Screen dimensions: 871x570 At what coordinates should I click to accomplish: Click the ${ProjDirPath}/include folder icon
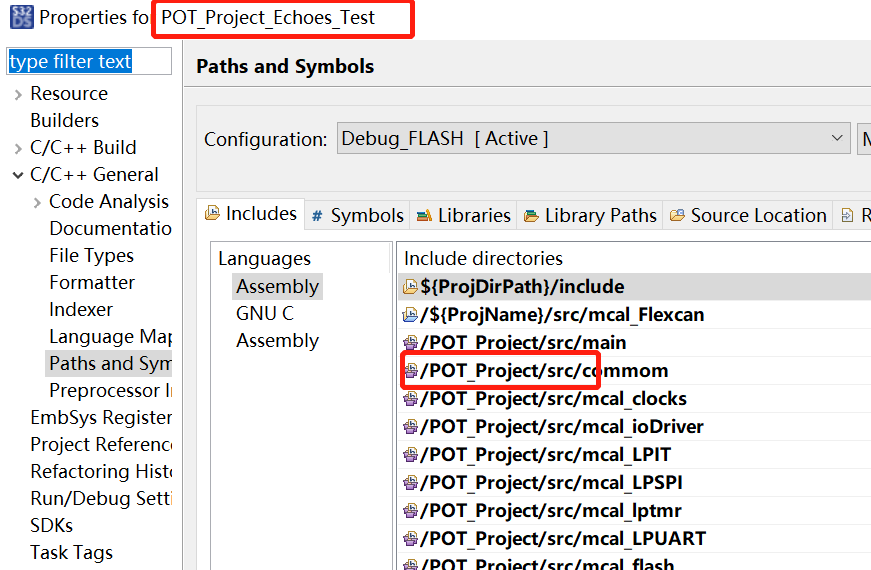coord(410,287)
